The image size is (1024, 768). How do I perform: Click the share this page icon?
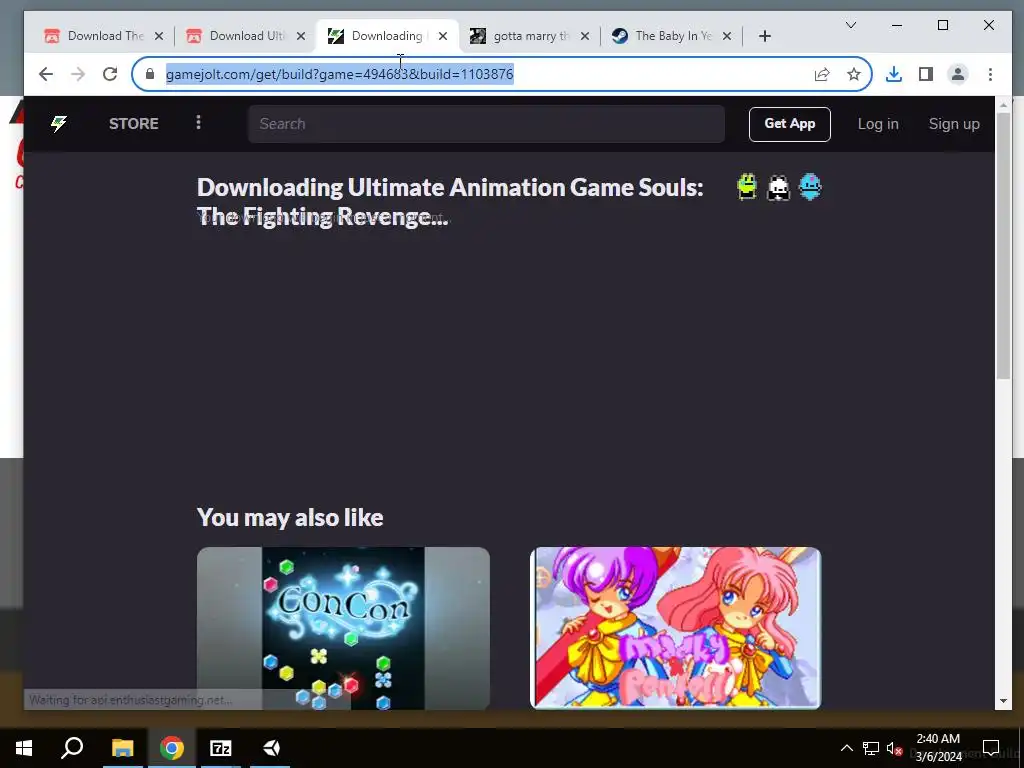coord(822,74)
